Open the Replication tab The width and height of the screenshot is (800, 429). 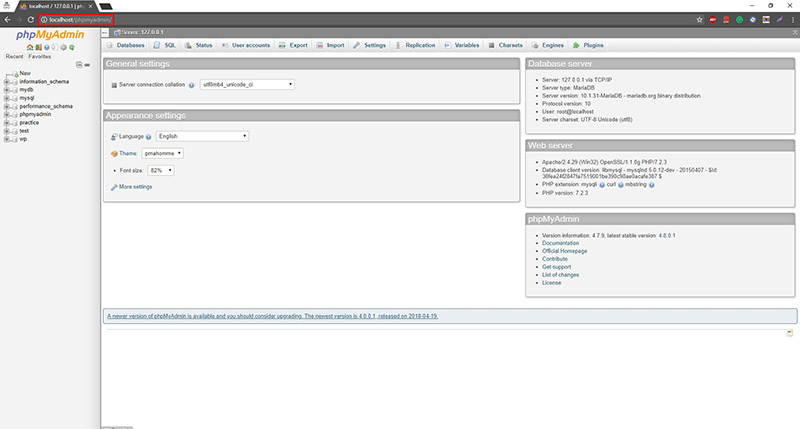pos(415,45)
